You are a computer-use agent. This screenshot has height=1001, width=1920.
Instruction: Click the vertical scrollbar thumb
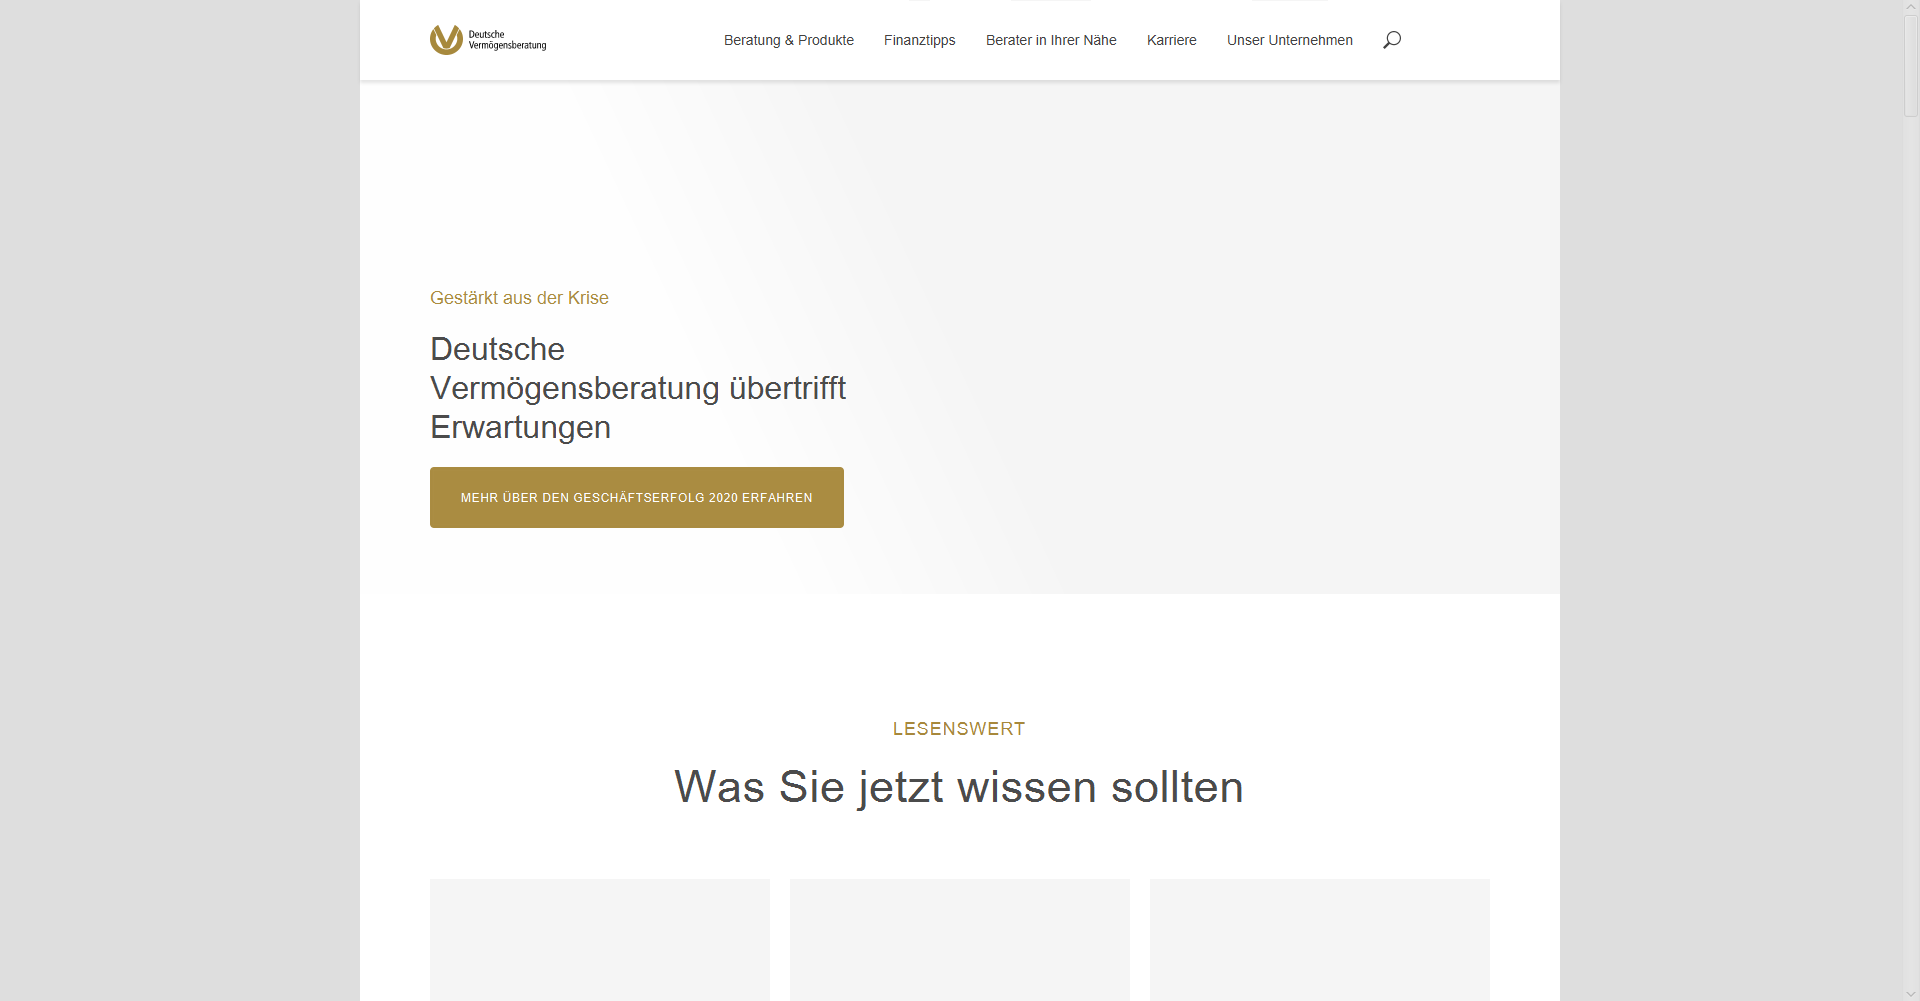tap(1911, 66)
